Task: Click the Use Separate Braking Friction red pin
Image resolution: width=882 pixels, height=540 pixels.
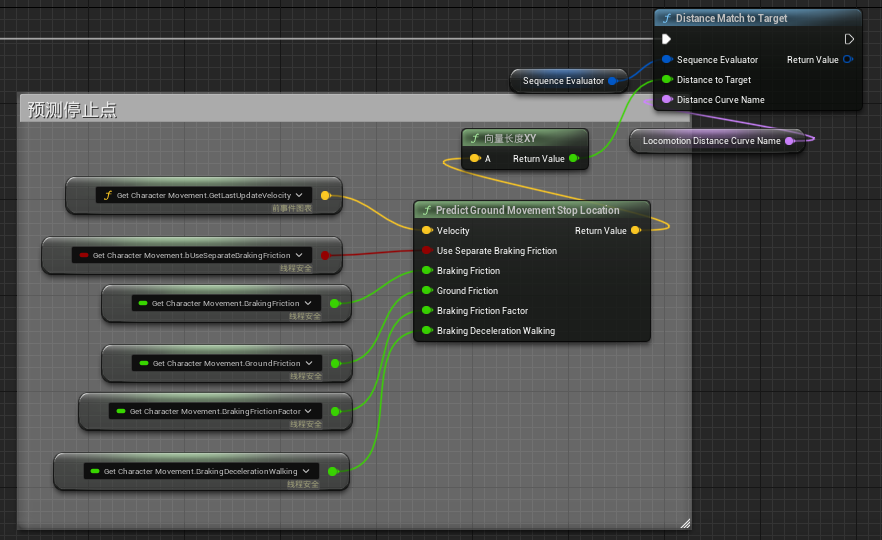Action: (427, 250)
